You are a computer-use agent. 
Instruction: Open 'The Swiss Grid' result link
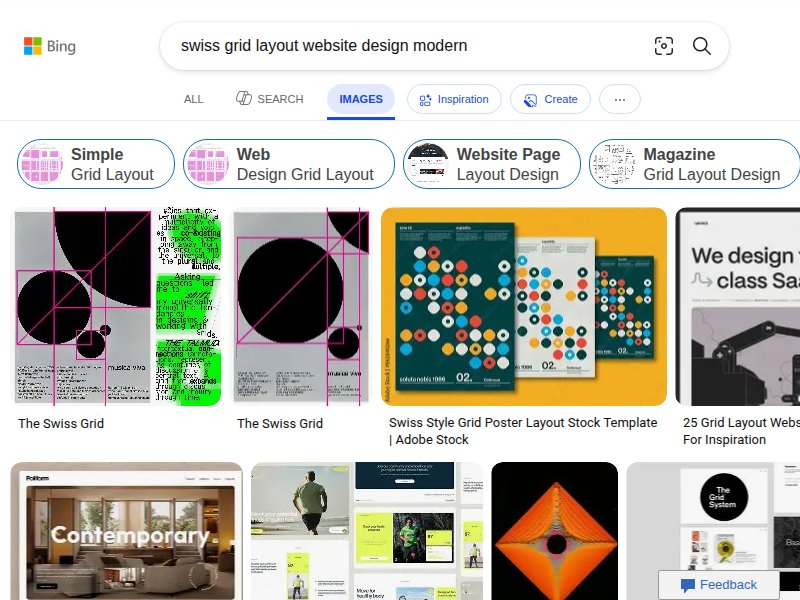[61, 423]
